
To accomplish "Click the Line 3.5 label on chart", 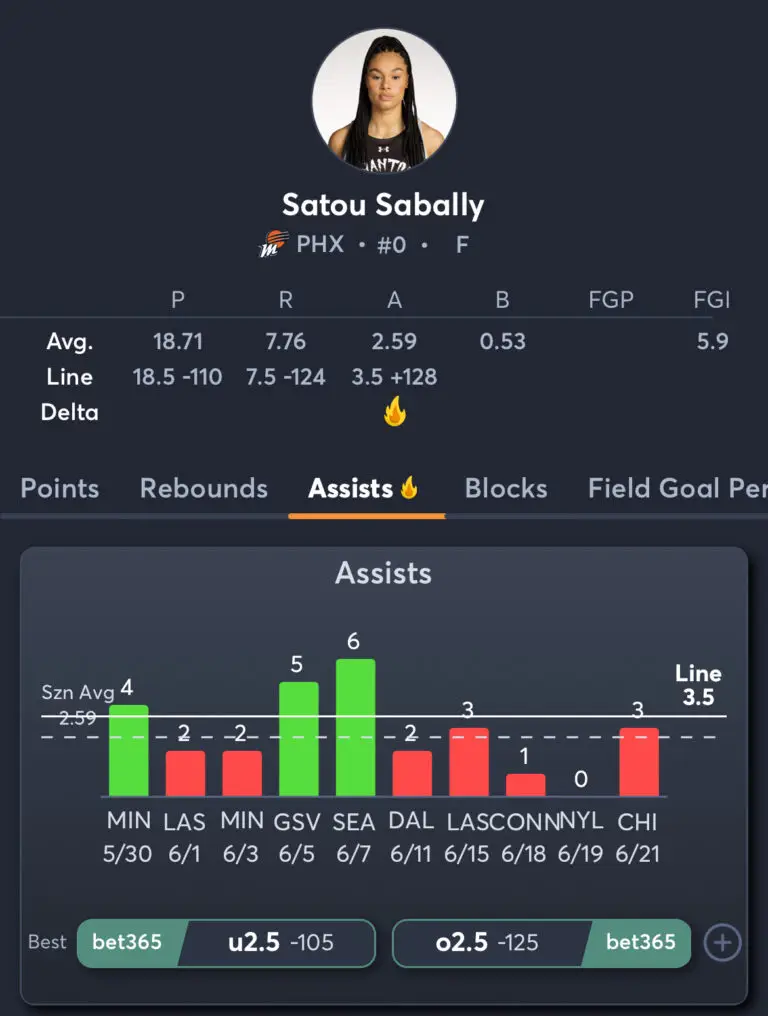I will pos(698,685).
